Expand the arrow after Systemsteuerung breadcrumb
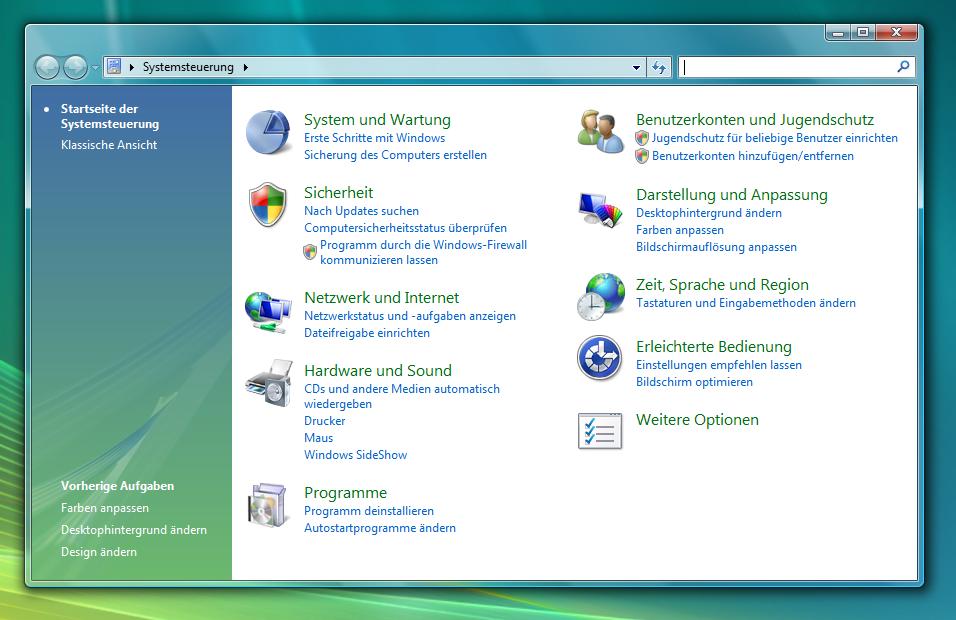The image size is (956, 620). point(246,67)
